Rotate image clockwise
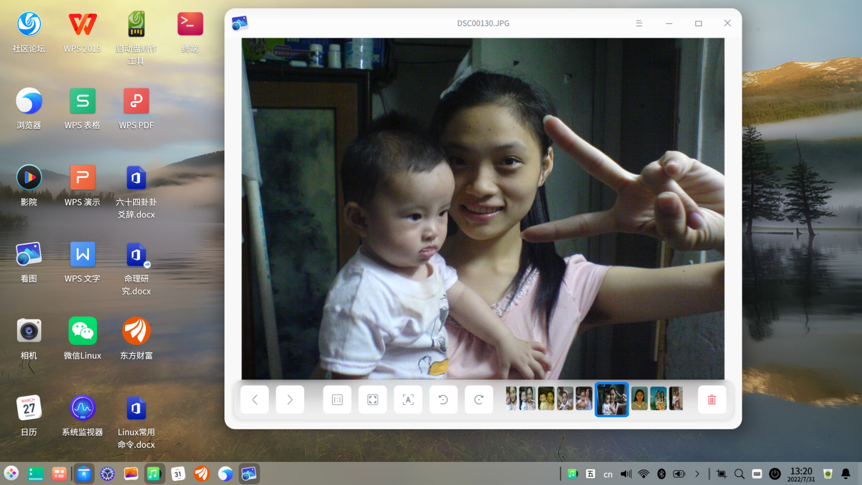 [x=478, y=400]
